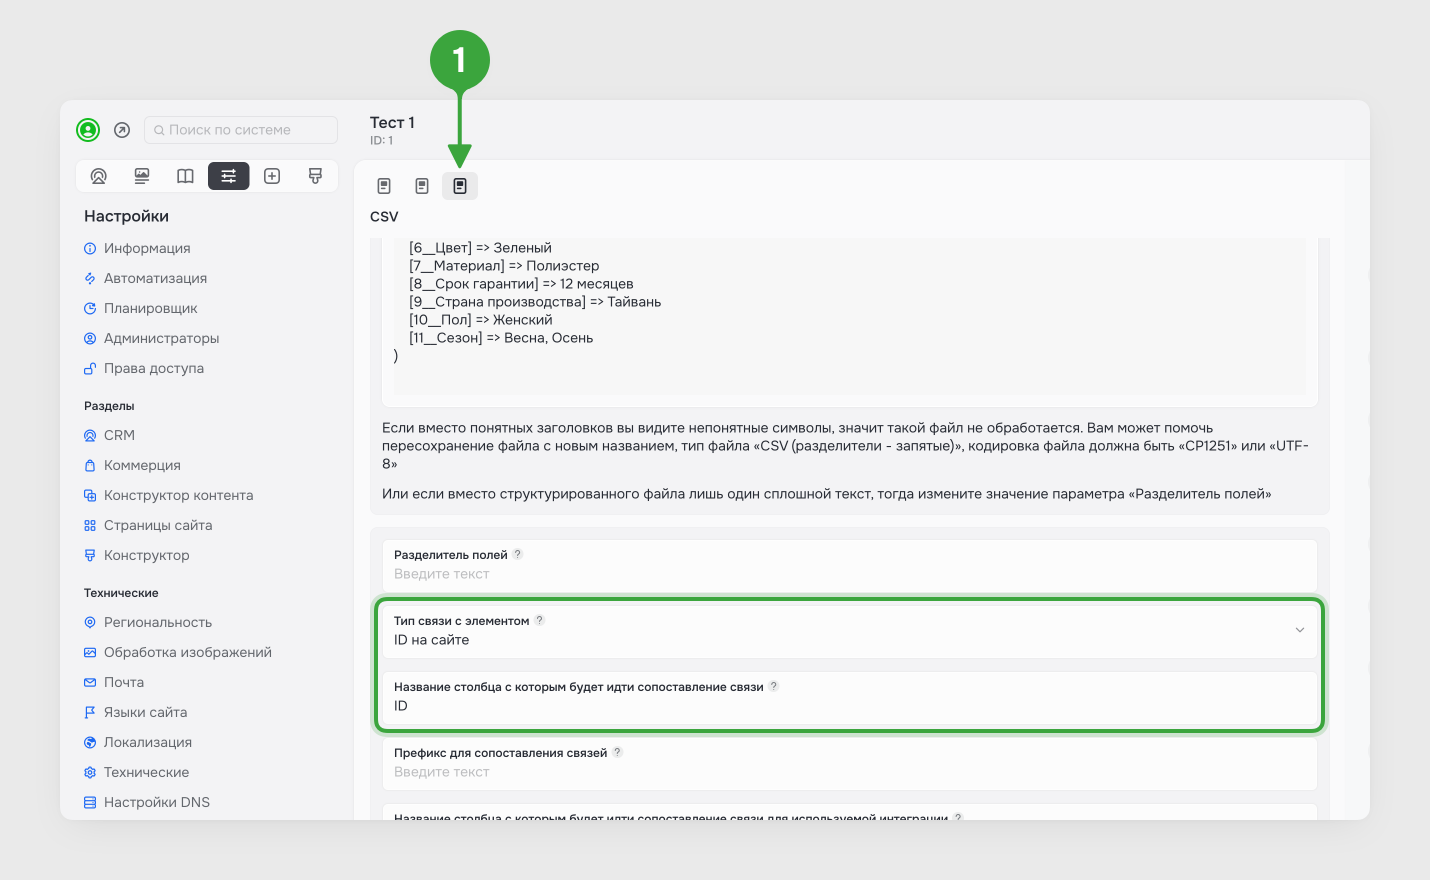Click the plus-in-square add icon

click(x=272, y=176)
